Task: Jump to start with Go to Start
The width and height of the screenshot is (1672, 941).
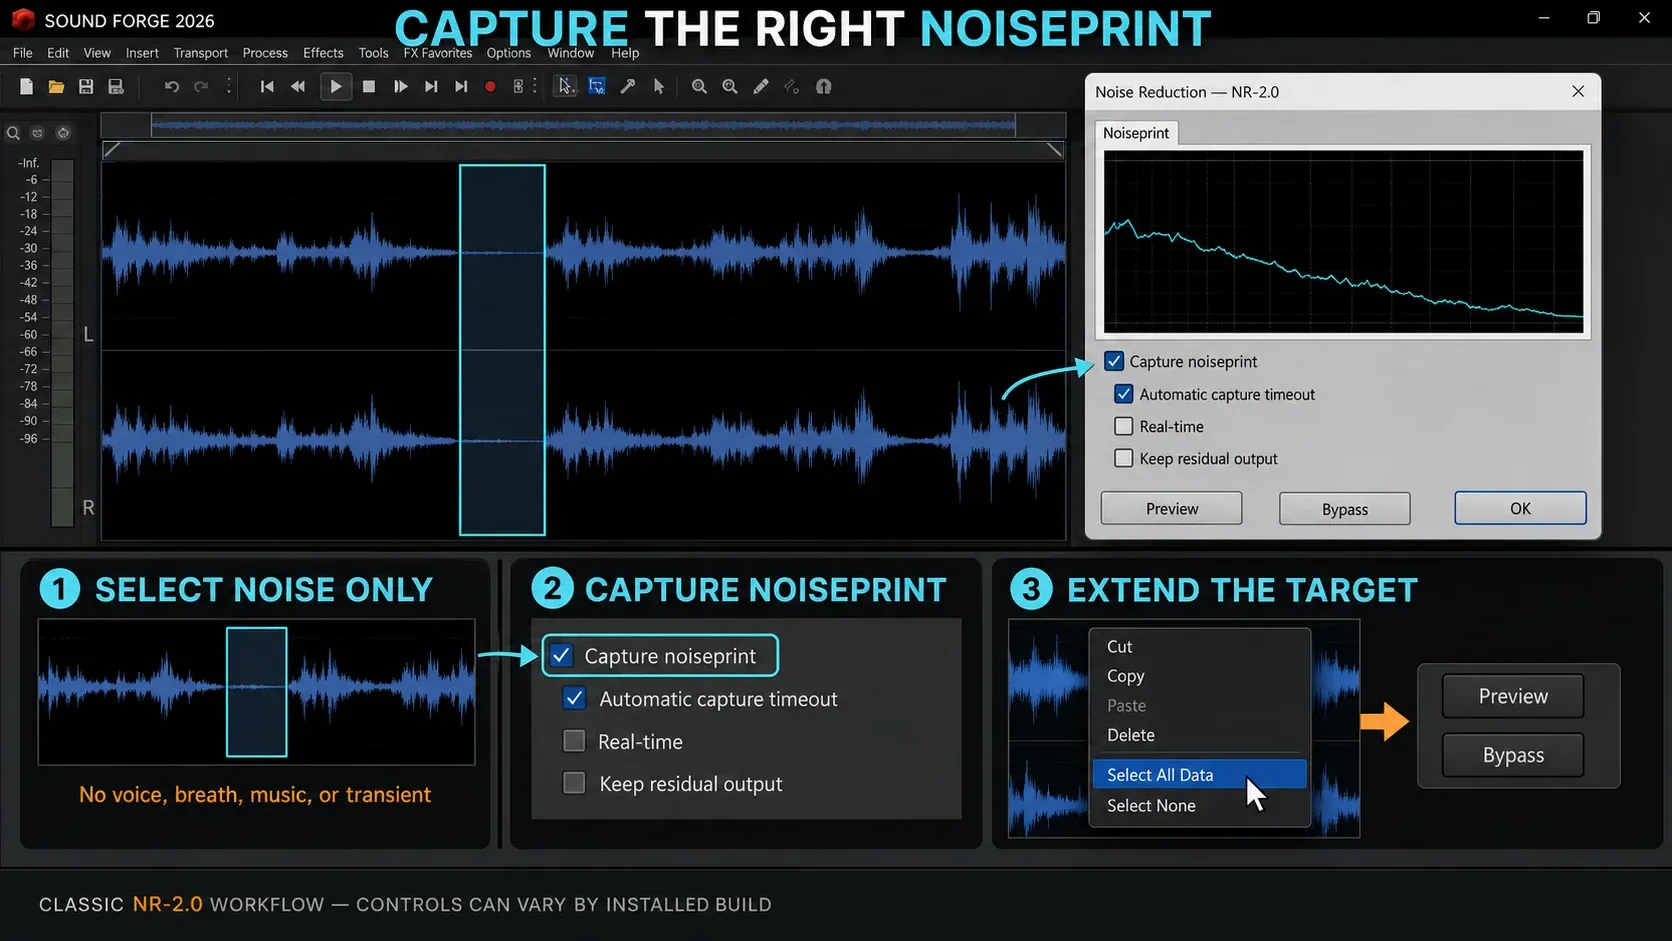Action: [267, 87]
